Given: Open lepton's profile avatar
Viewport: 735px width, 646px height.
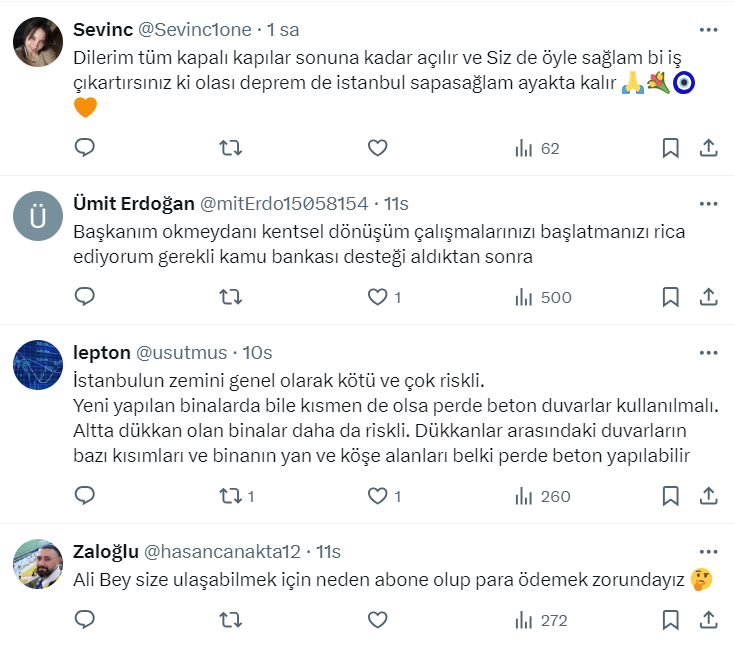Looking at the screenshot, I should (x=38, y=367).
